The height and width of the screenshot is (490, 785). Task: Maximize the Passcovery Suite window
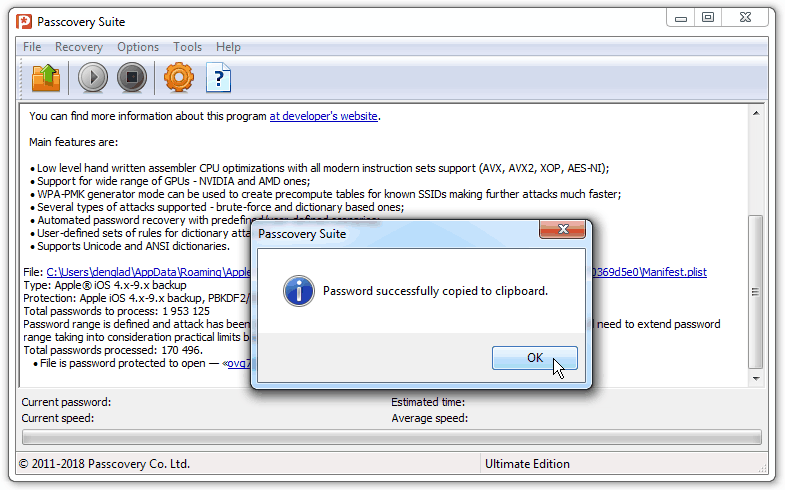click(707, 18)
